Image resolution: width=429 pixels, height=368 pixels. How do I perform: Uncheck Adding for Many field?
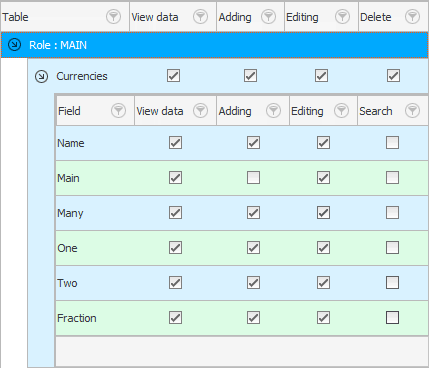pos(253,213)
